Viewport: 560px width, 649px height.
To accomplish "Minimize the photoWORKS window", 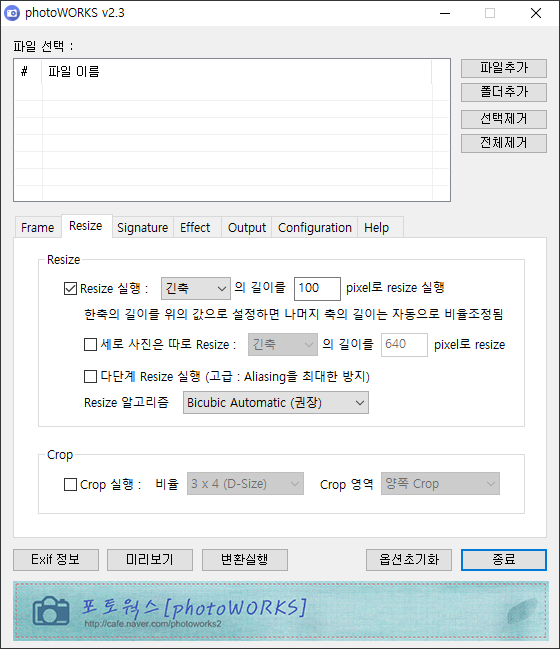I will (x=445, y=13).
